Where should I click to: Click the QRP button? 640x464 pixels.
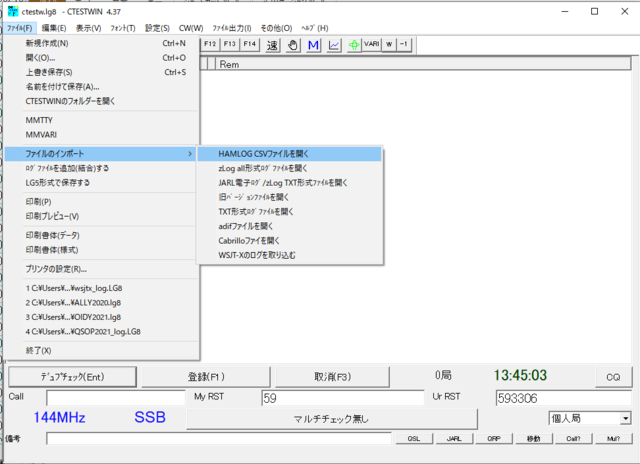[494, 439]
